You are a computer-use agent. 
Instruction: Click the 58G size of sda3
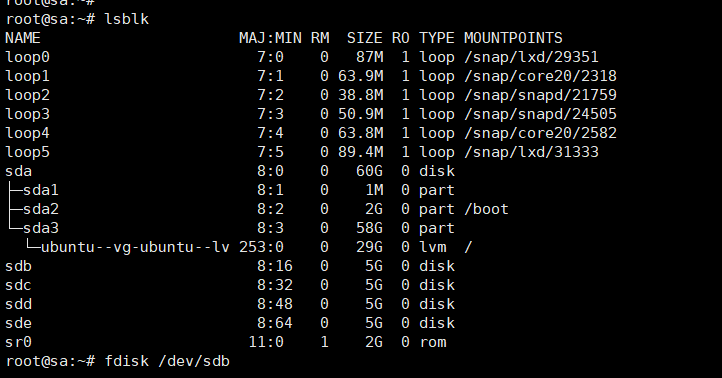coord(369,228)
